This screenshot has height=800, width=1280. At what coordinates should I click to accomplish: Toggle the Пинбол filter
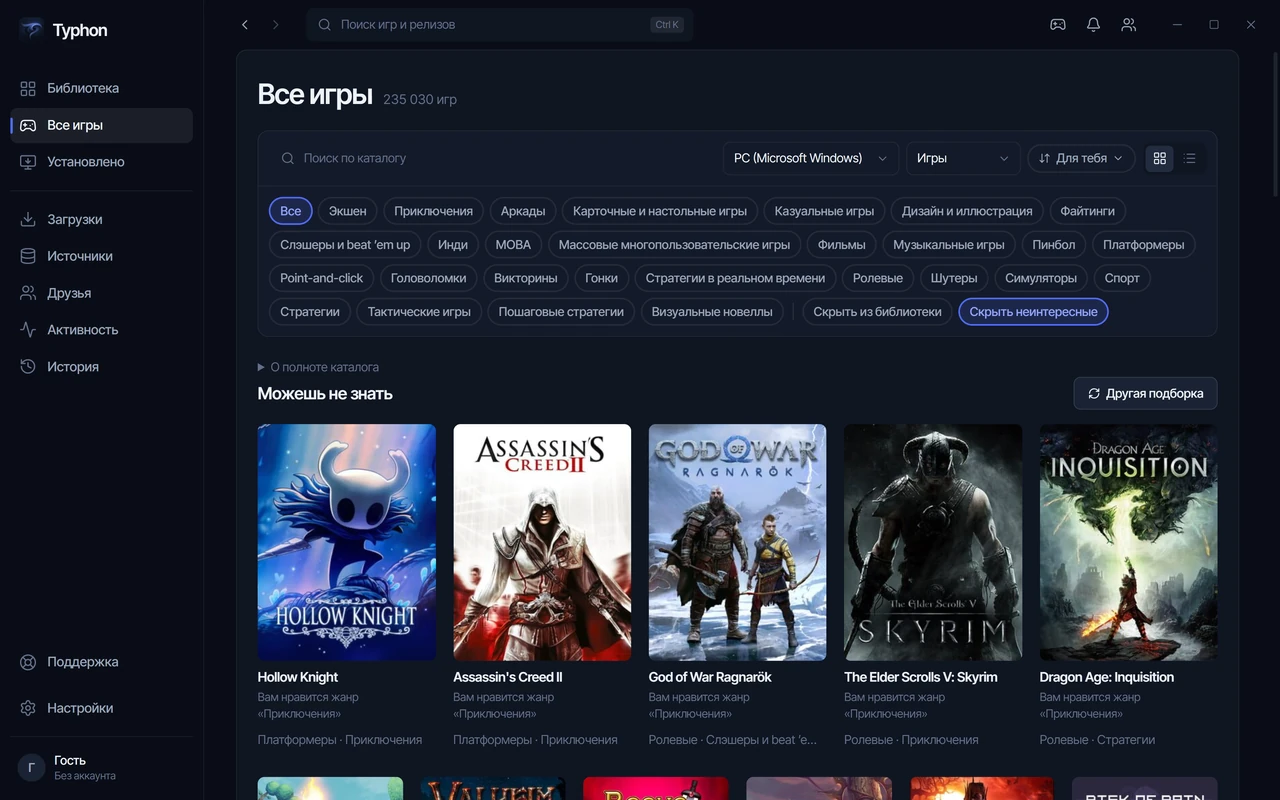(x=1054, y=244)
